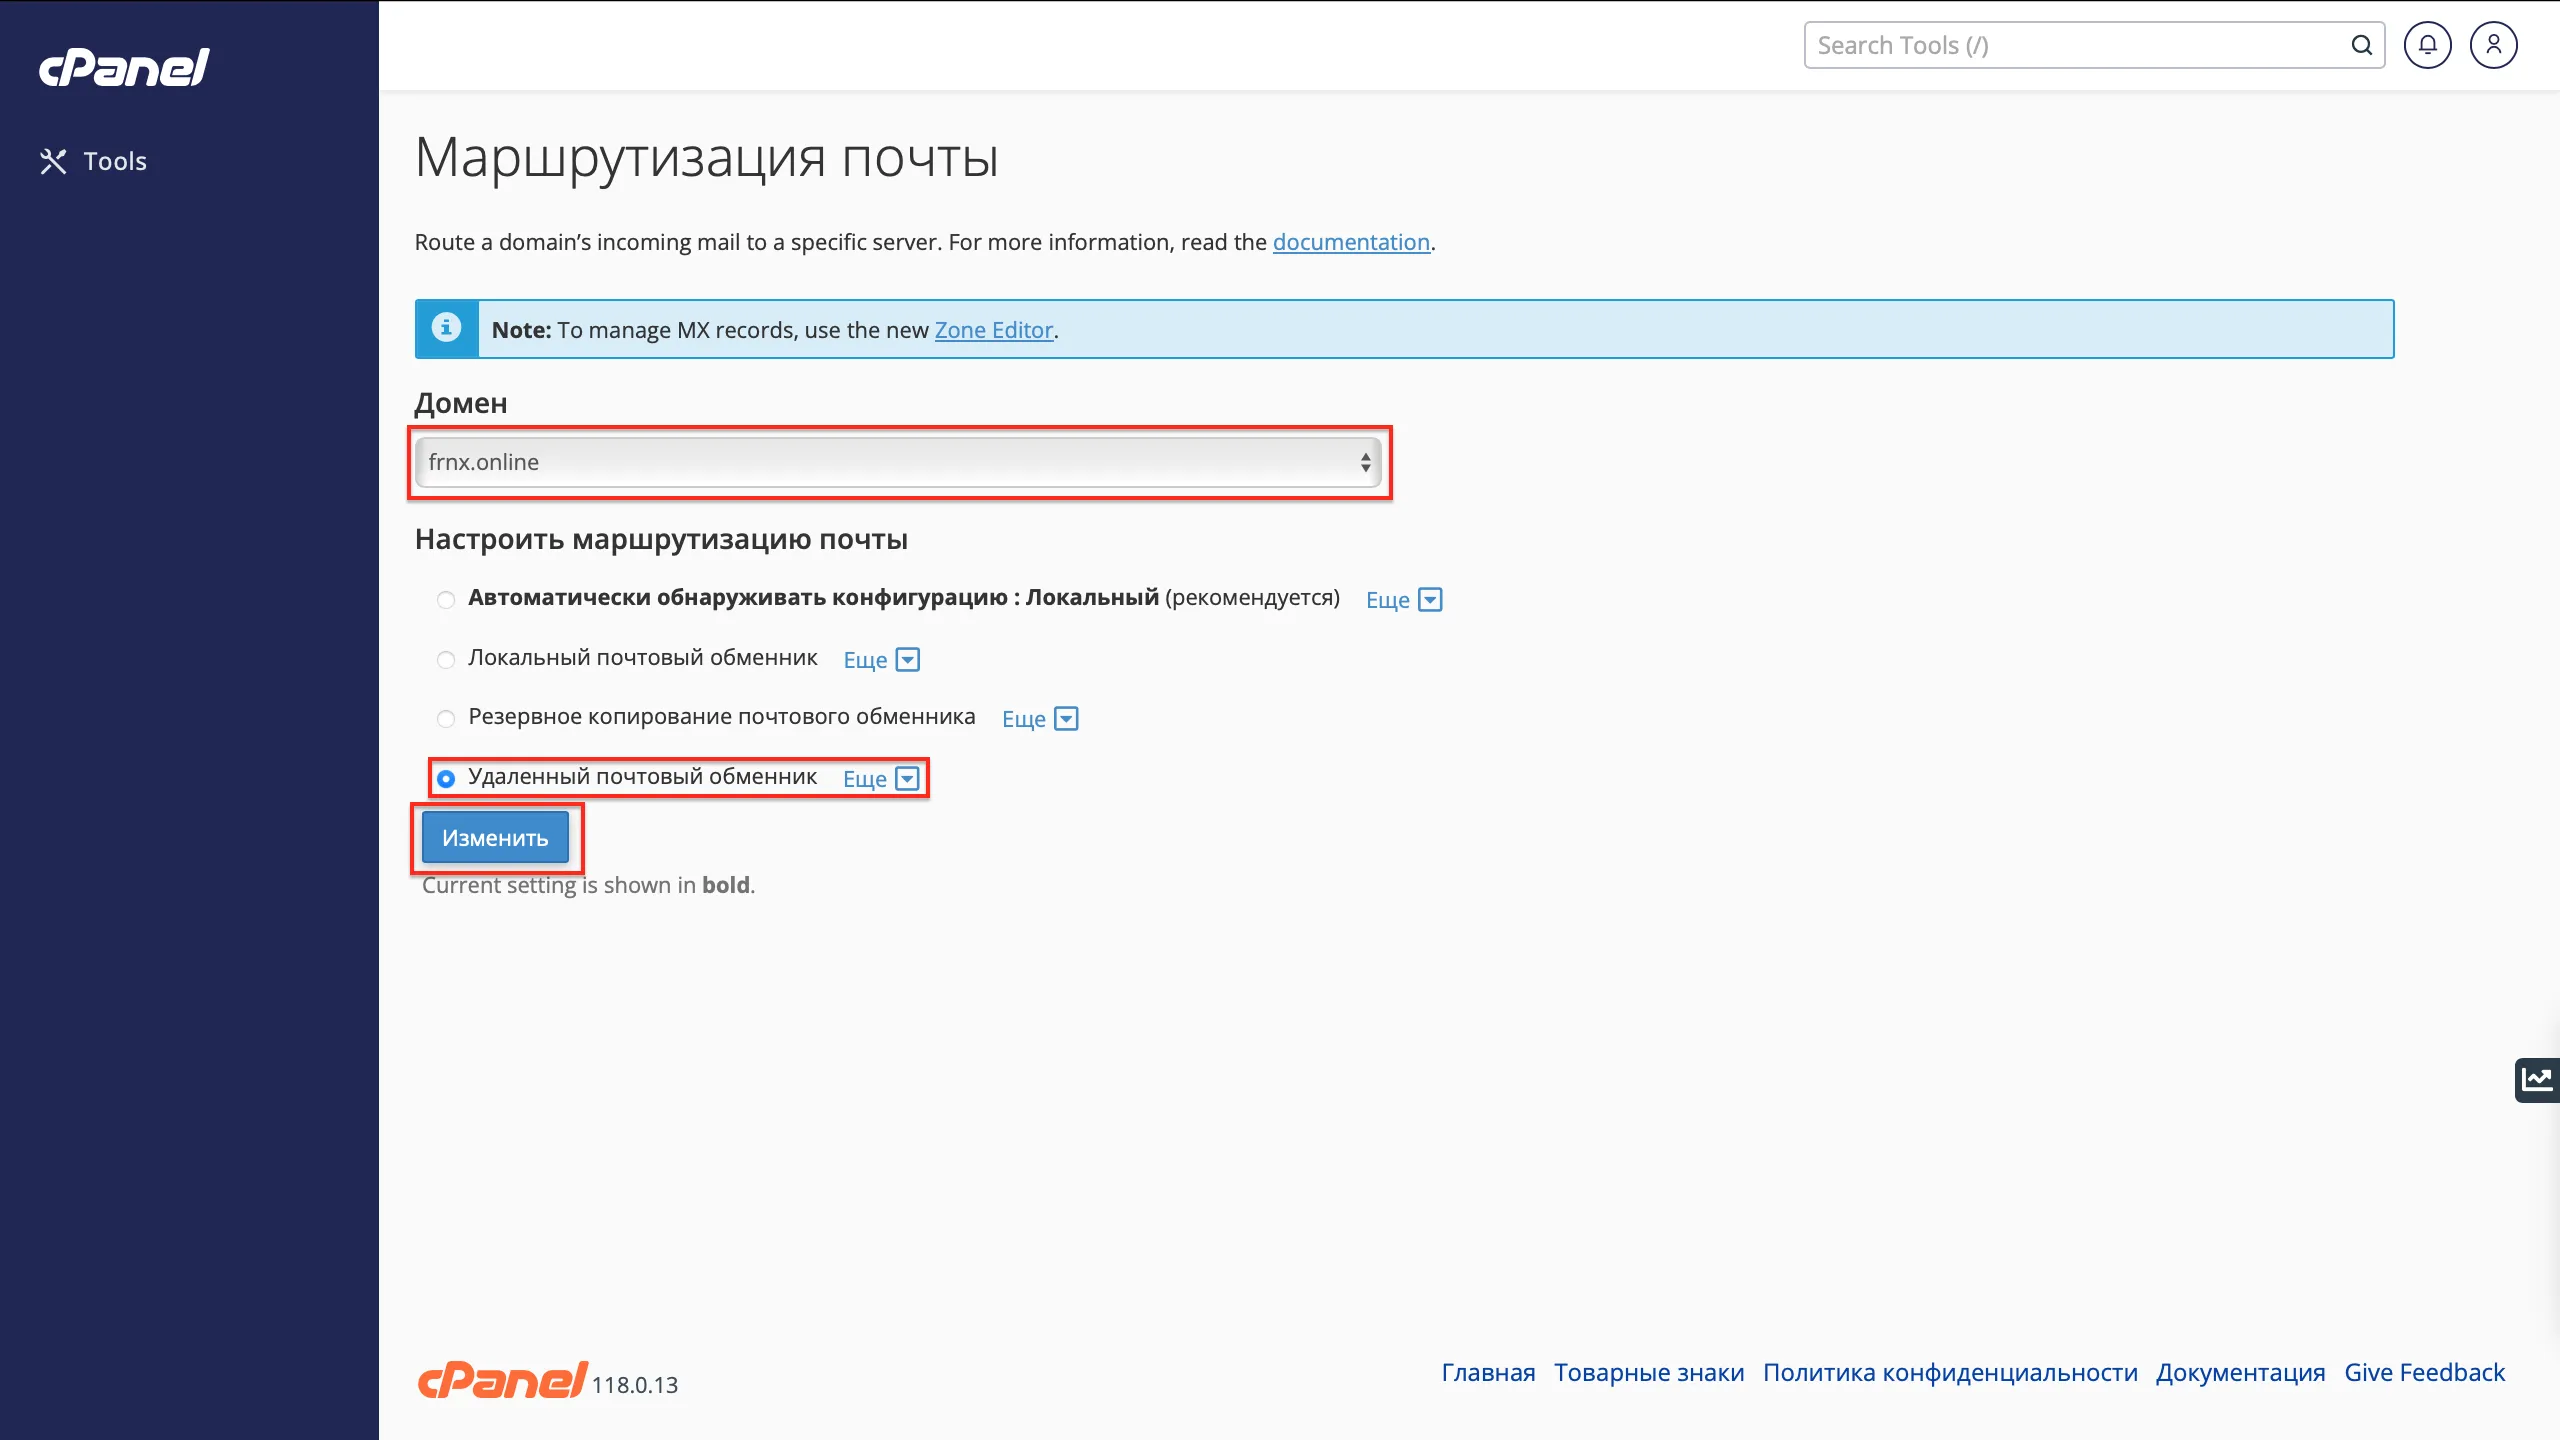2560x1440 pixels.
Task: Click the Tools wrench icon
Action: tap(53, 162)
